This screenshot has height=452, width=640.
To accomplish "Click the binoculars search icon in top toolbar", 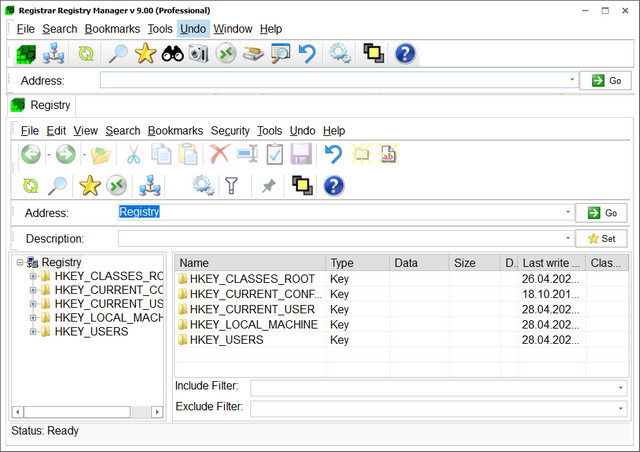I will pyautogui.click(x=173, y=53).
